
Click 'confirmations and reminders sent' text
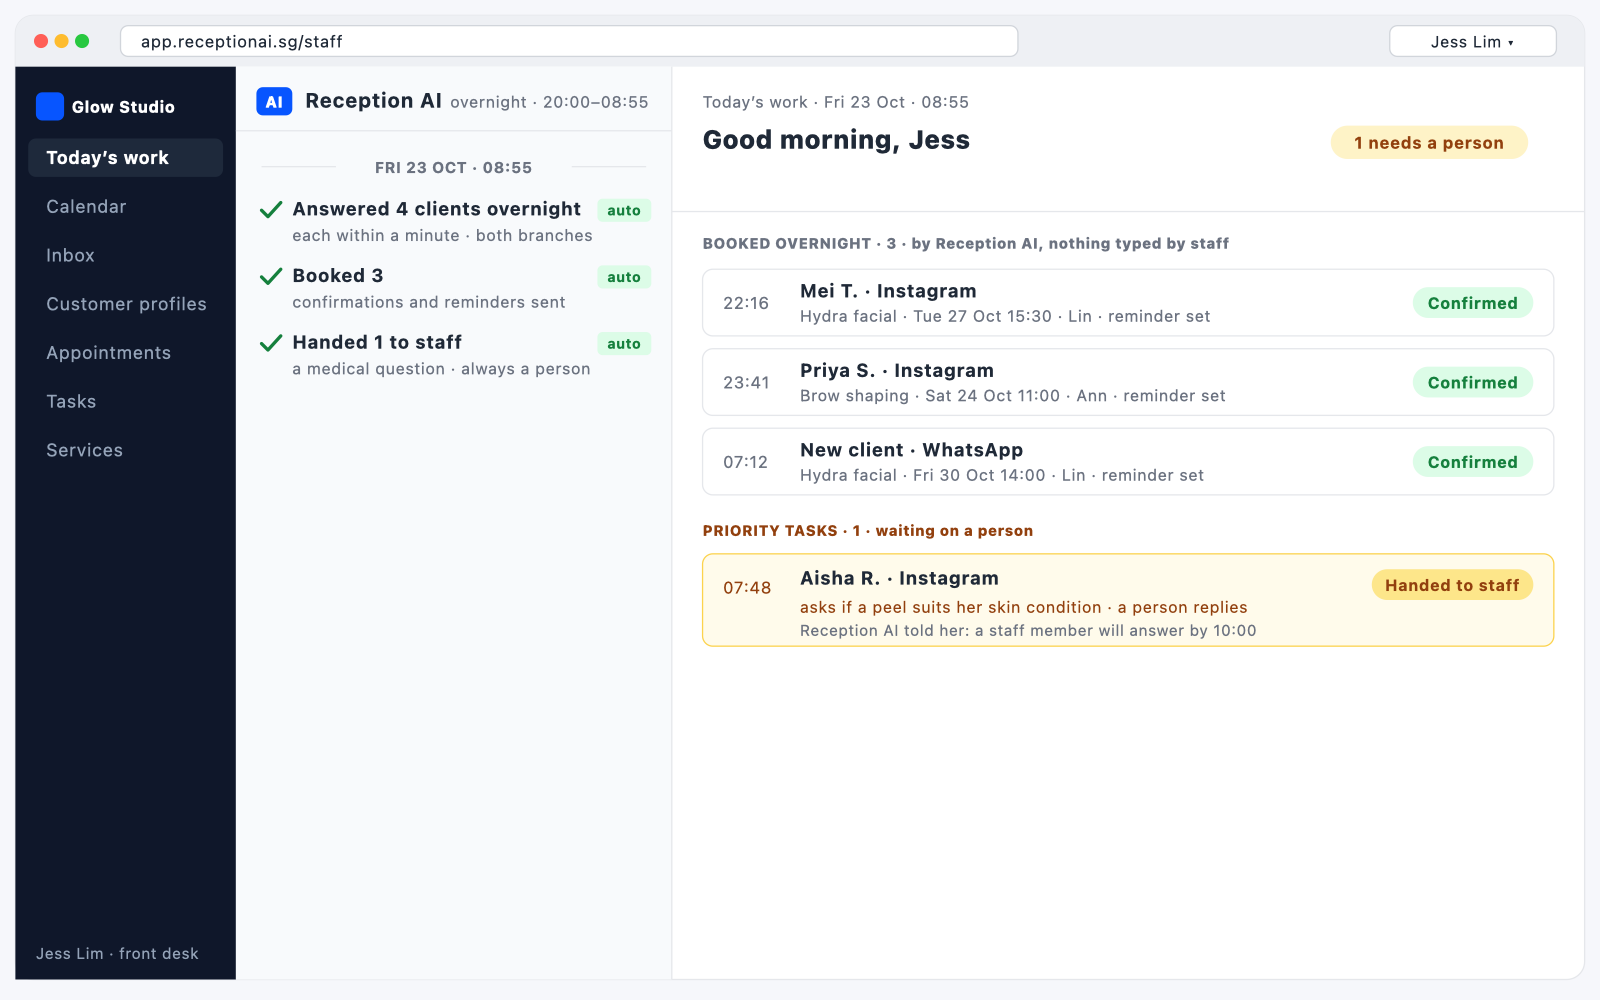click(x=429, y=302)
